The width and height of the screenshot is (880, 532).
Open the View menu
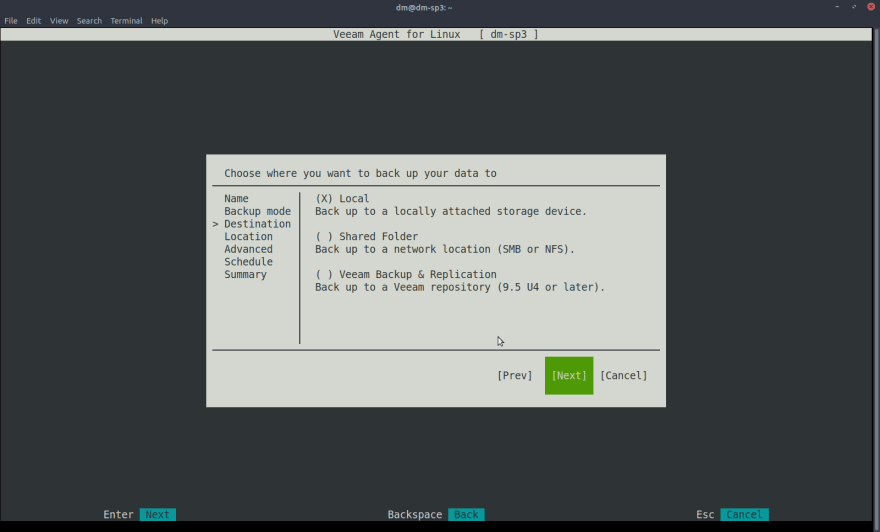[x=59, y=21]
